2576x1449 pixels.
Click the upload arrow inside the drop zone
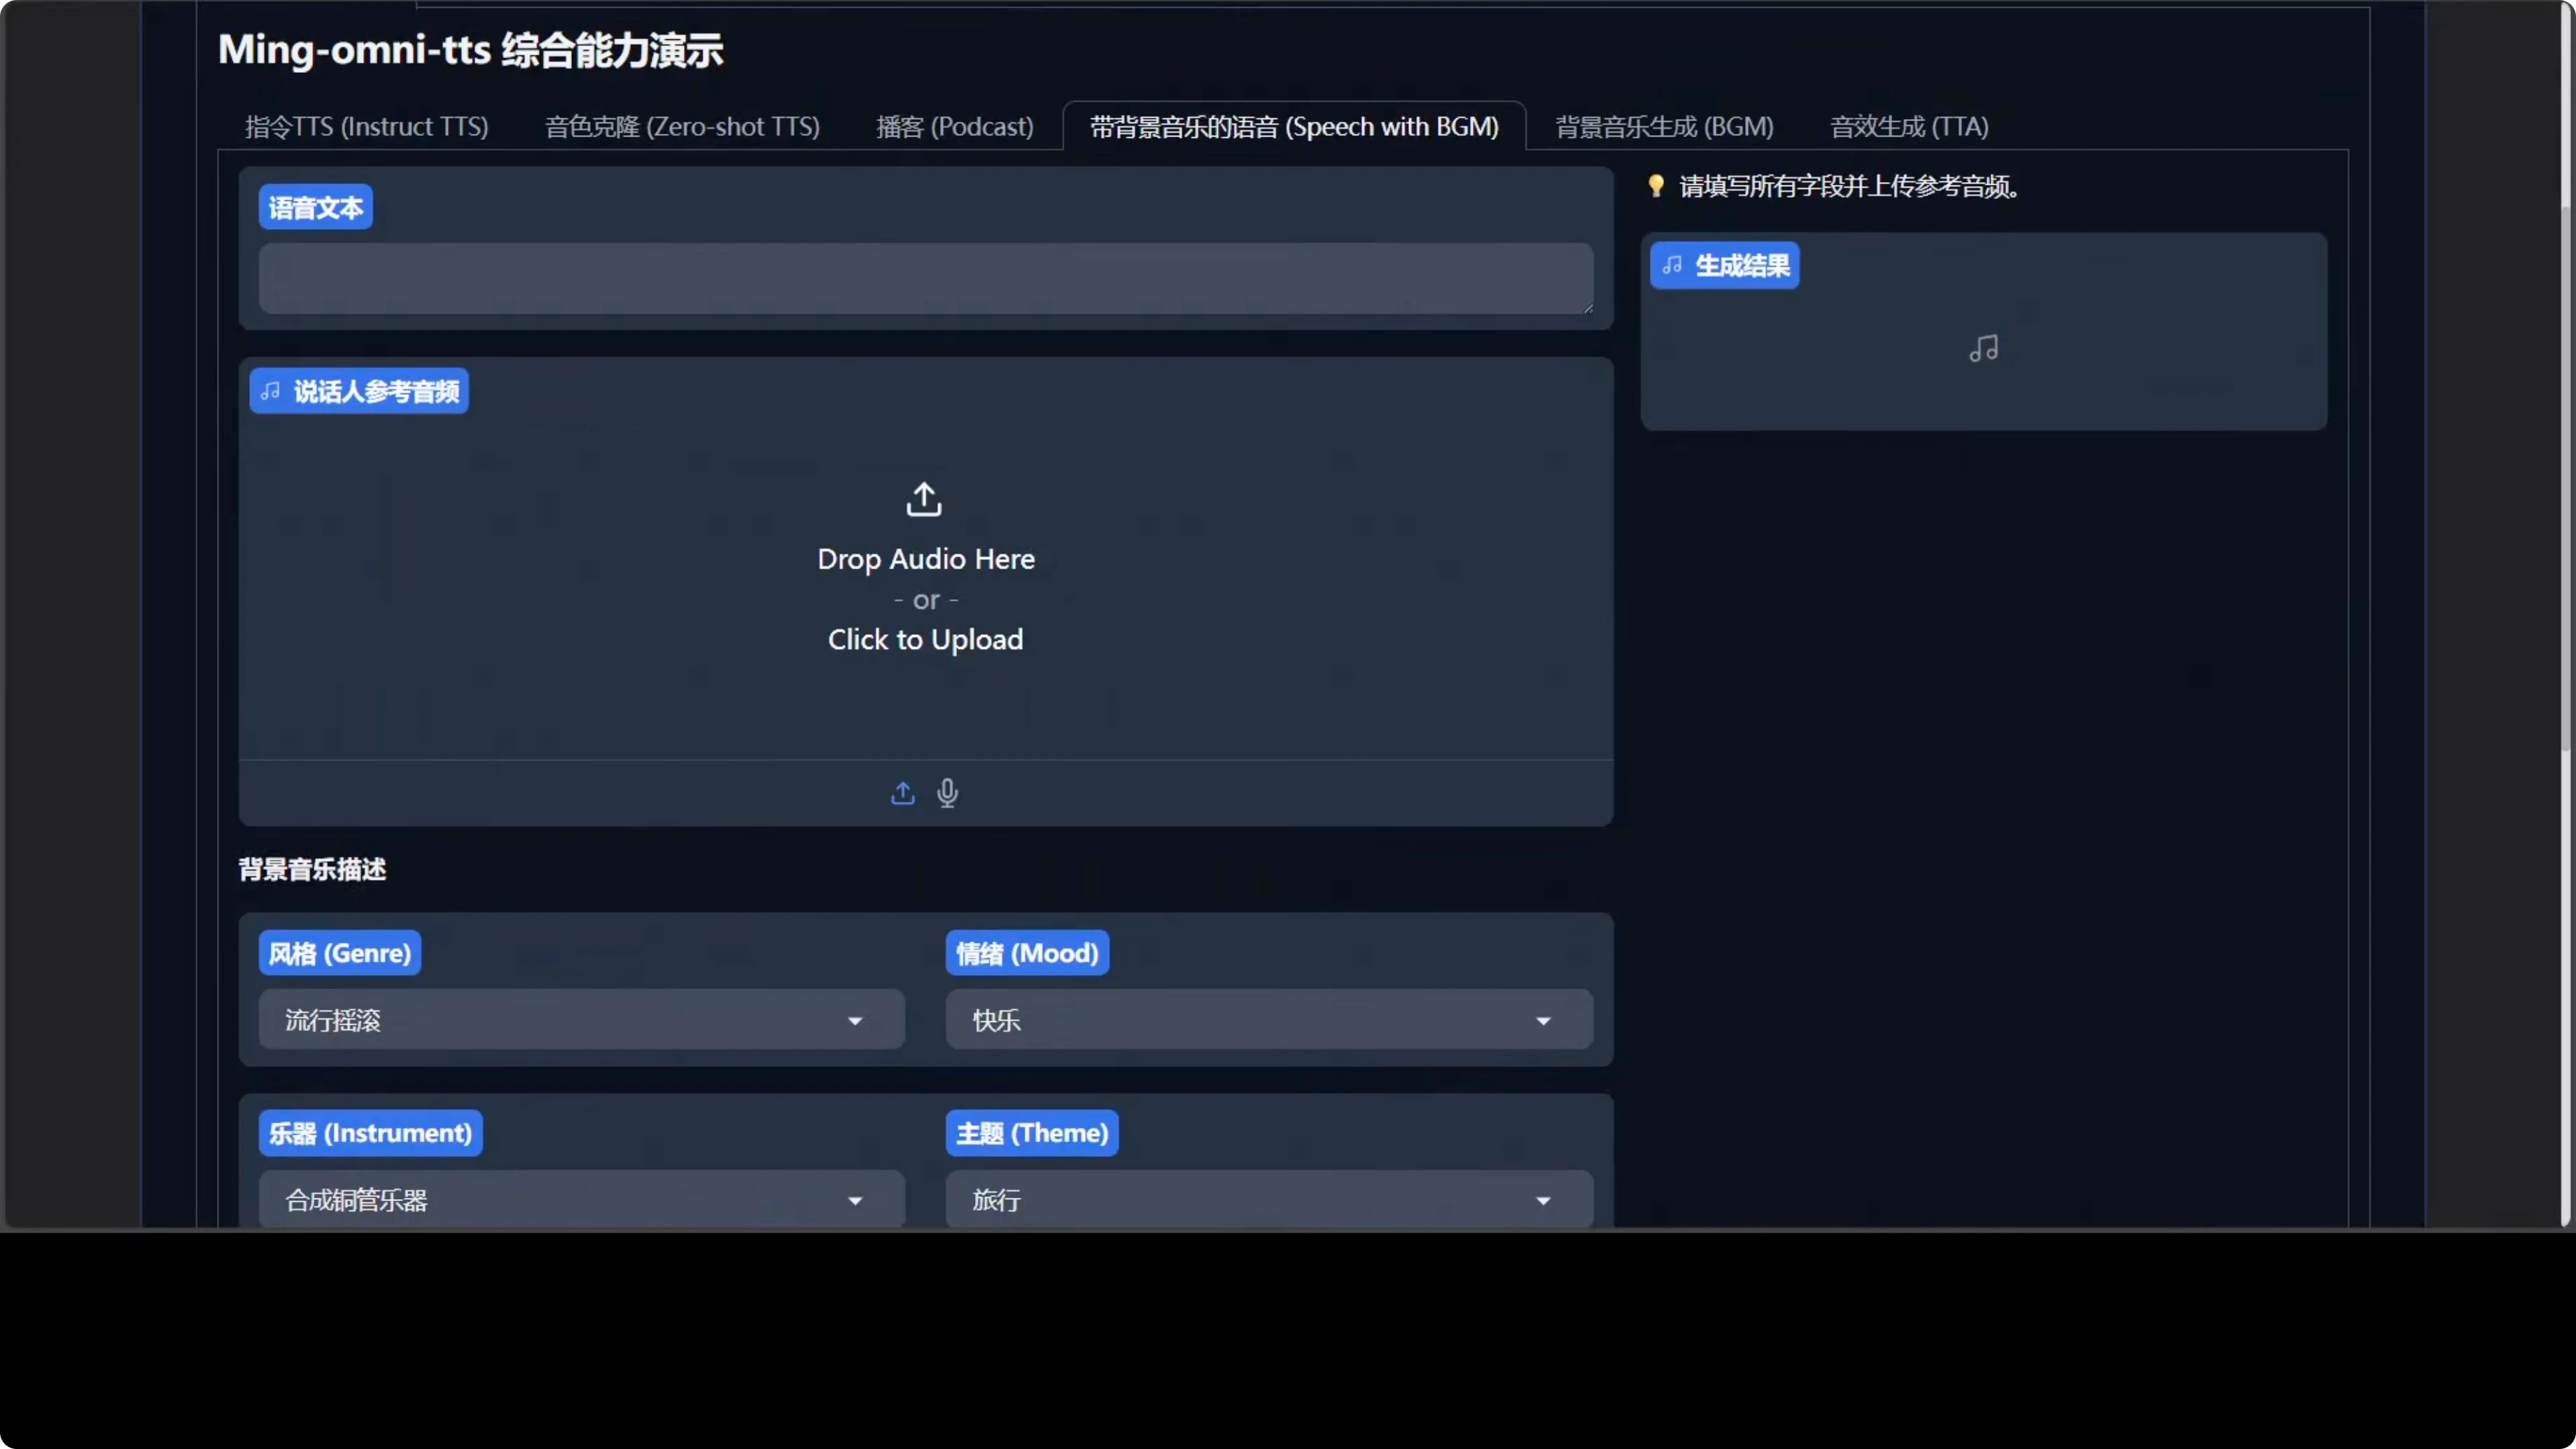(x=923, y=498)
